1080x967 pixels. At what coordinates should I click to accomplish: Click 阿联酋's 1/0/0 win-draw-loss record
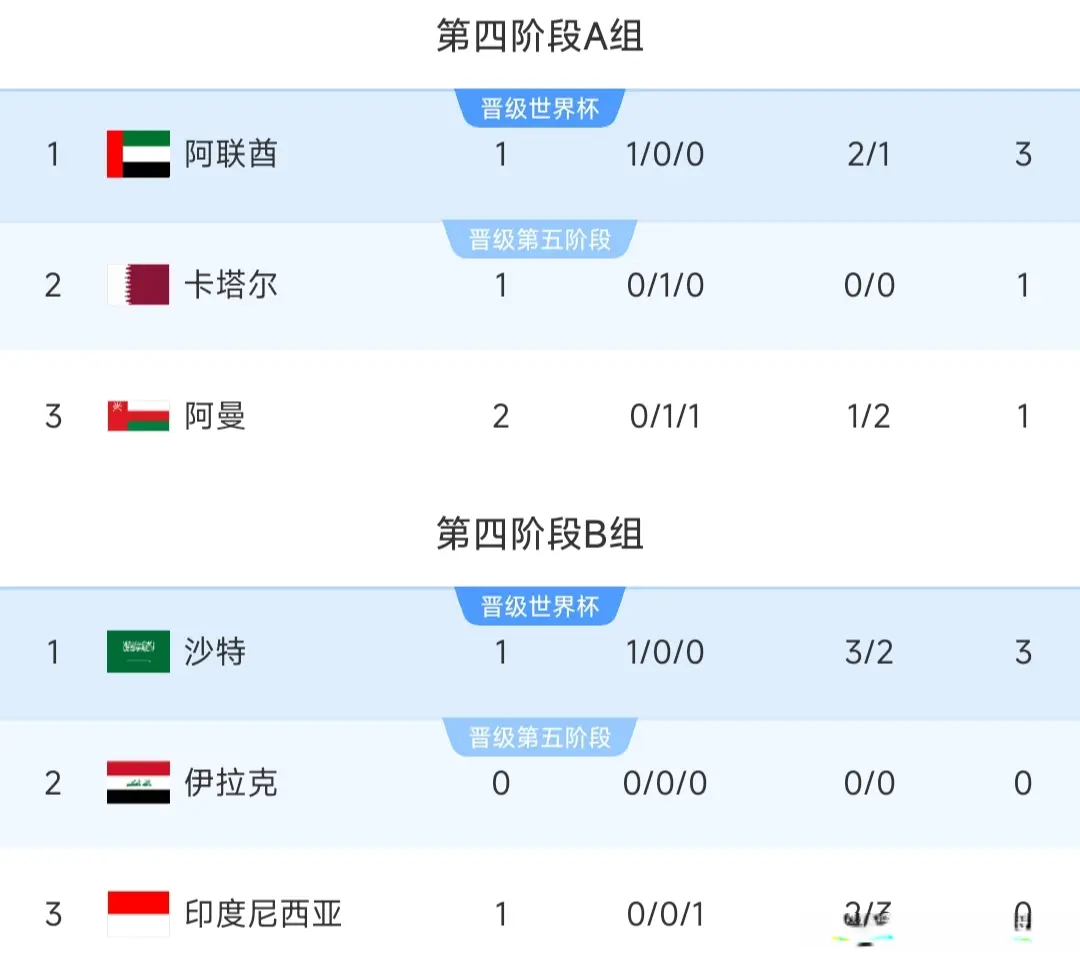pos(665,154)
